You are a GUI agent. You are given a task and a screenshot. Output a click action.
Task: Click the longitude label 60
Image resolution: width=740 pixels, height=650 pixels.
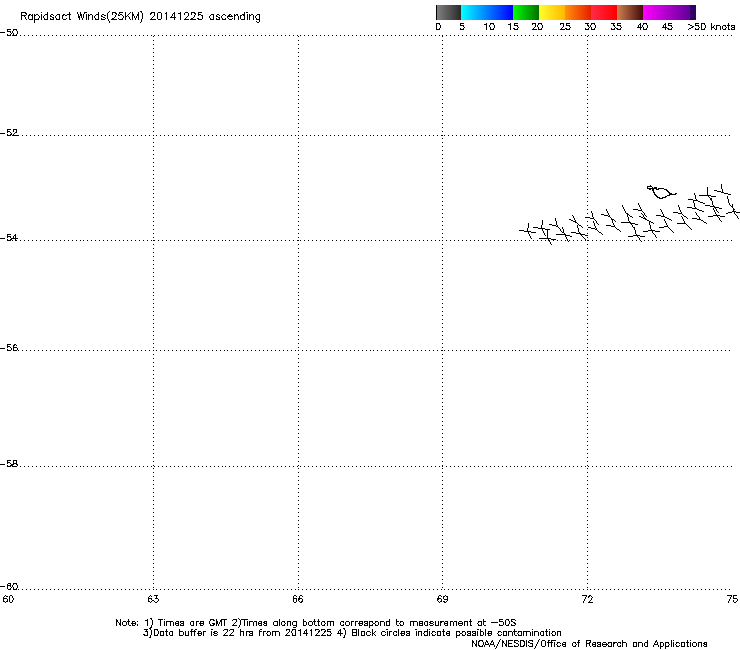[8, 599]
